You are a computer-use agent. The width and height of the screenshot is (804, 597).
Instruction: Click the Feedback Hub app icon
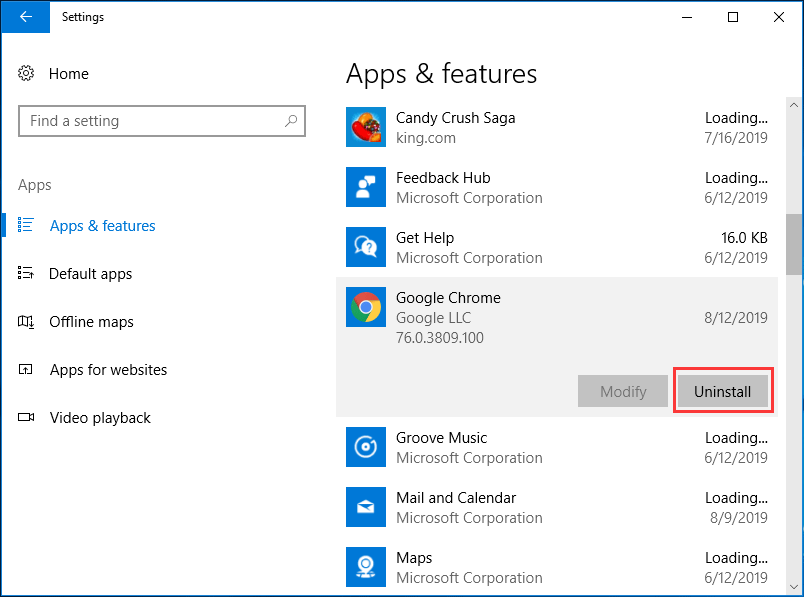pyautogui.click(x=365, y=187)
